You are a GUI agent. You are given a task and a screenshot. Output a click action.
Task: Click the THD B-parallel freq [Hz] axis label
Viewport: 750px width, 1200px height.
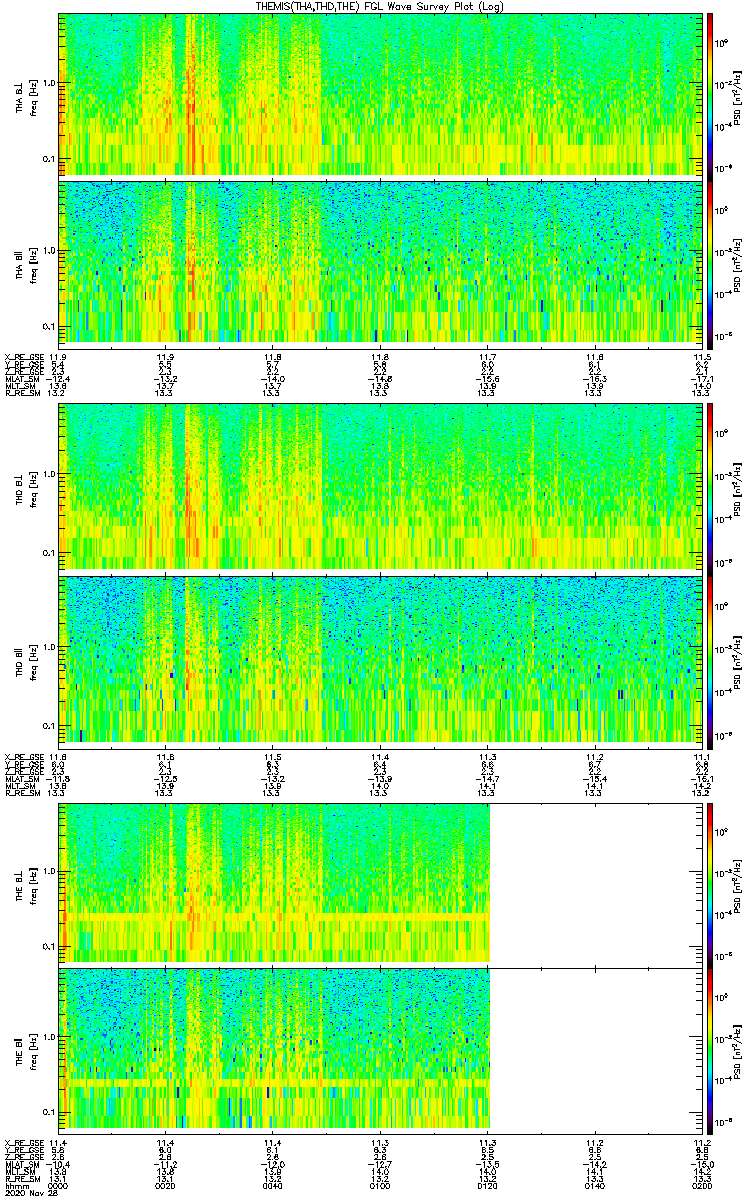pyautogui.click(x=33, y=662)
